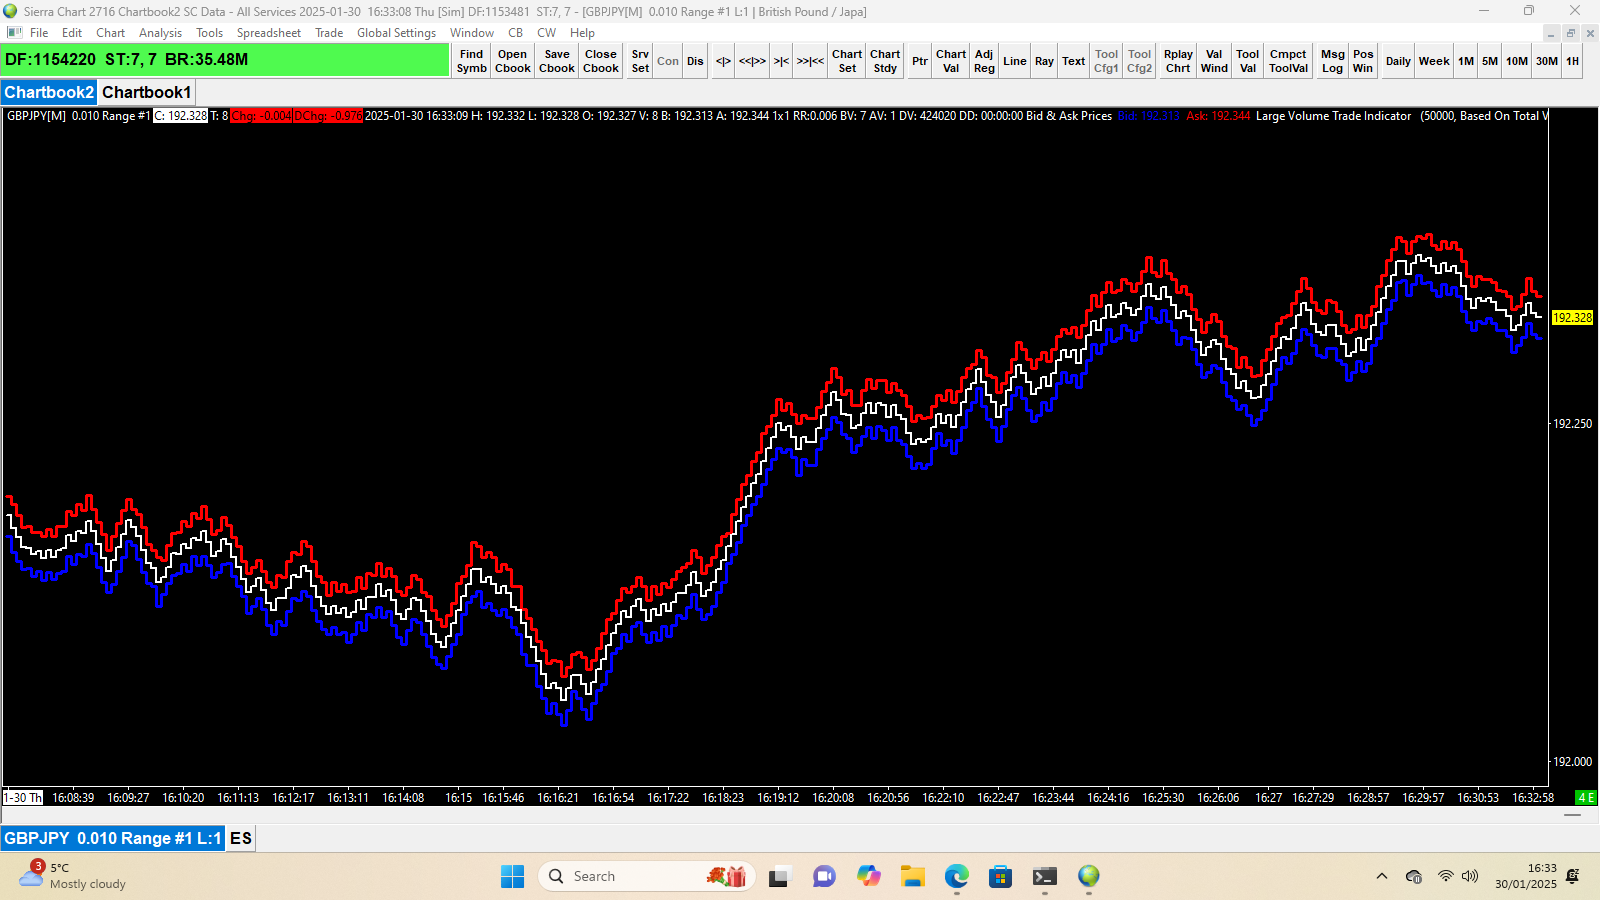Click the Chart Stdy toolbar button
The image size is (1600, 900).
coord(885,61)
